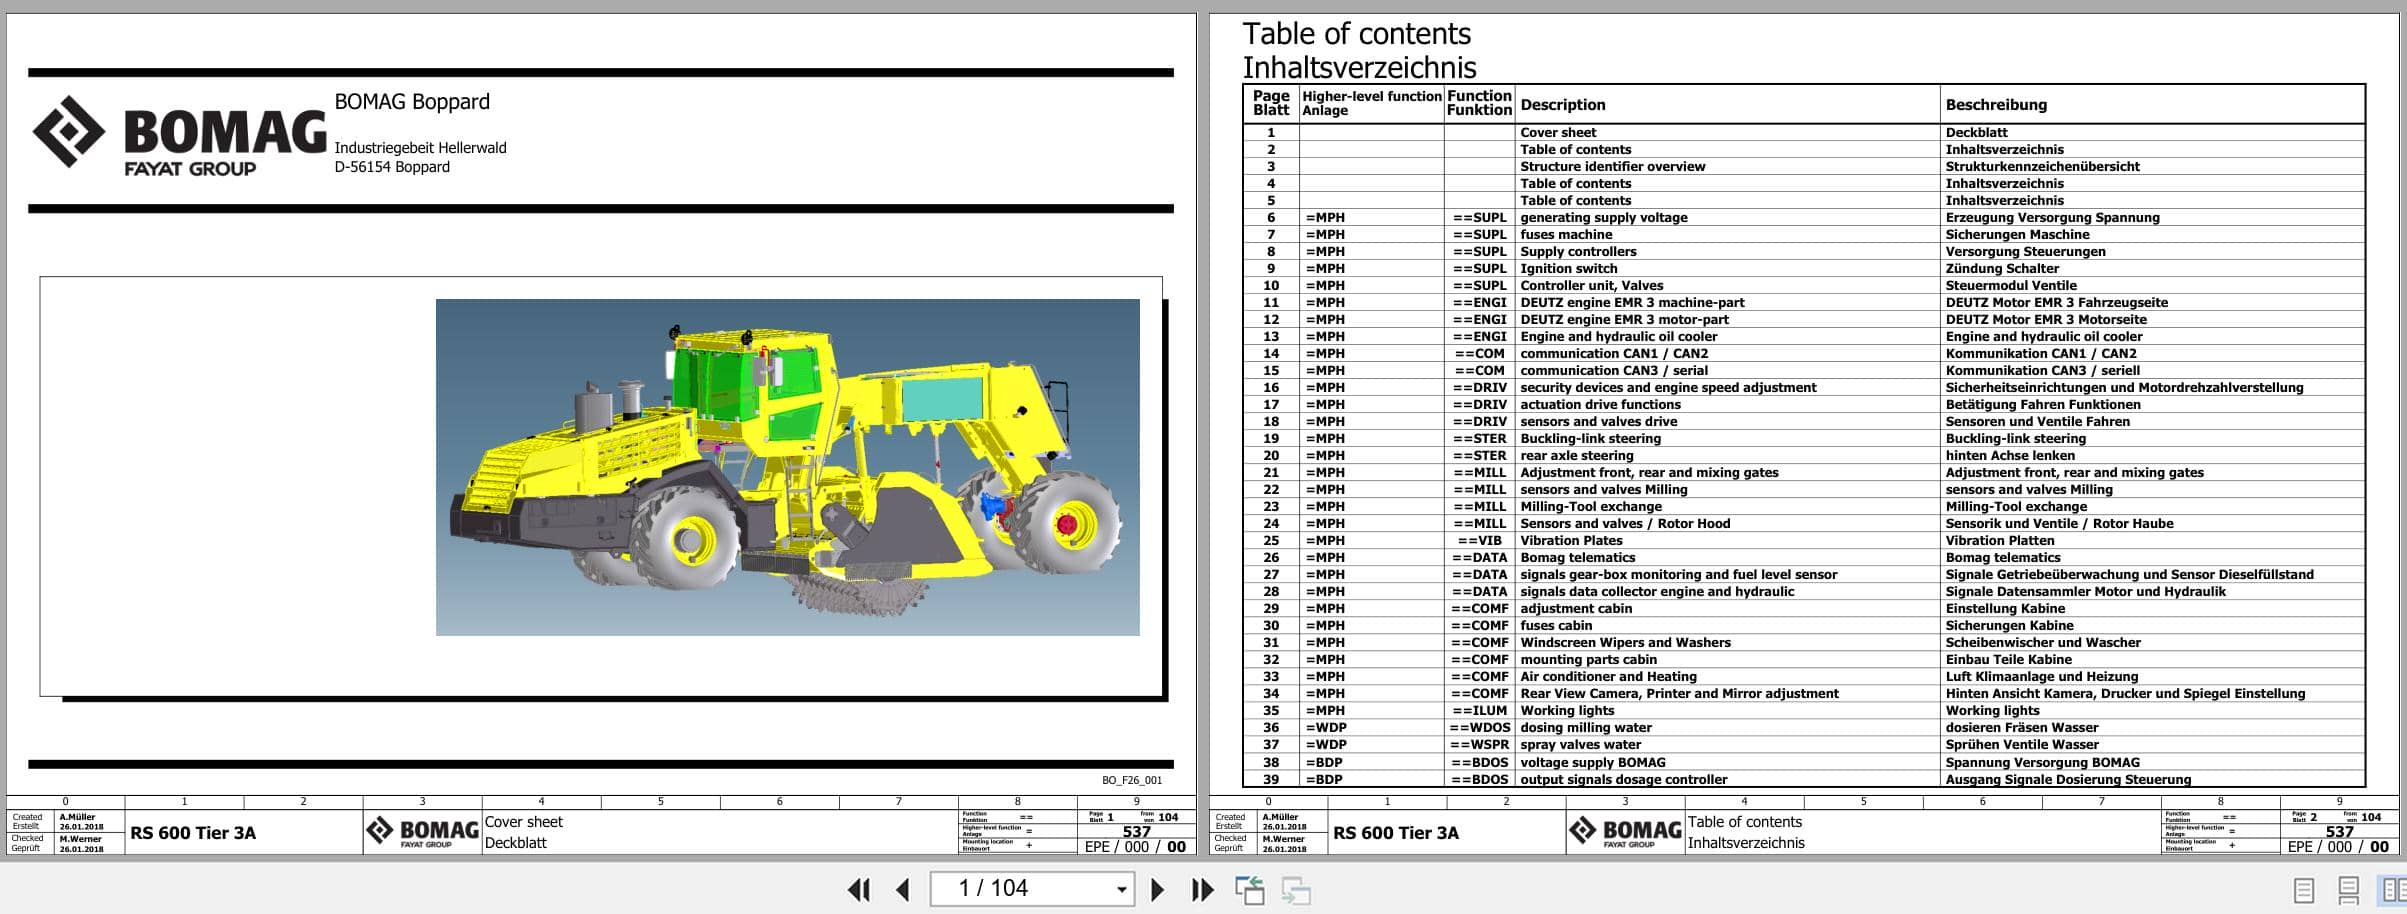2407x914 pixels.
Task: Click 'security devices and engine speed adjustment'
Action: point(1668,387)
